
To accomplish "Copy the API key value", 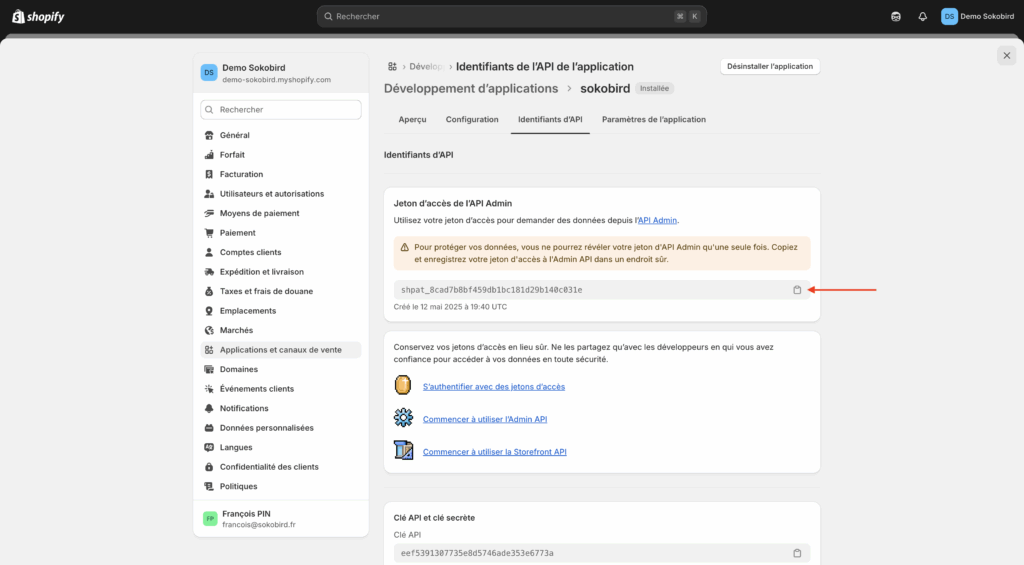I will coord(797,553).
